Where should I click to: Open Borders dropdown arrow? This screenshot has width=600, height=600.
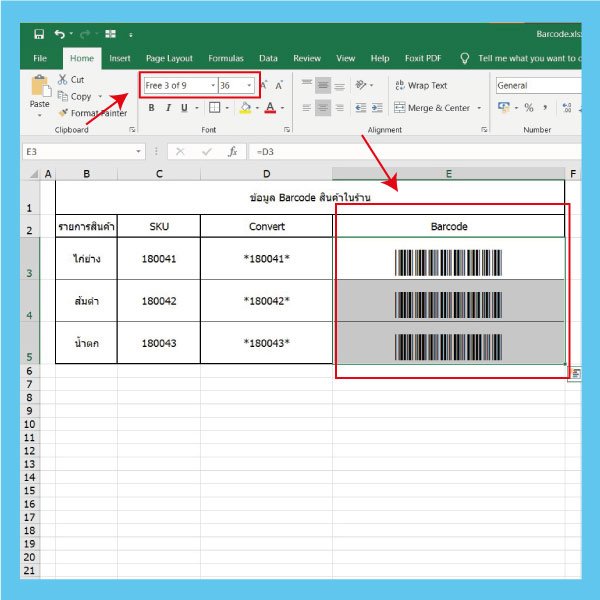point(227,108)
